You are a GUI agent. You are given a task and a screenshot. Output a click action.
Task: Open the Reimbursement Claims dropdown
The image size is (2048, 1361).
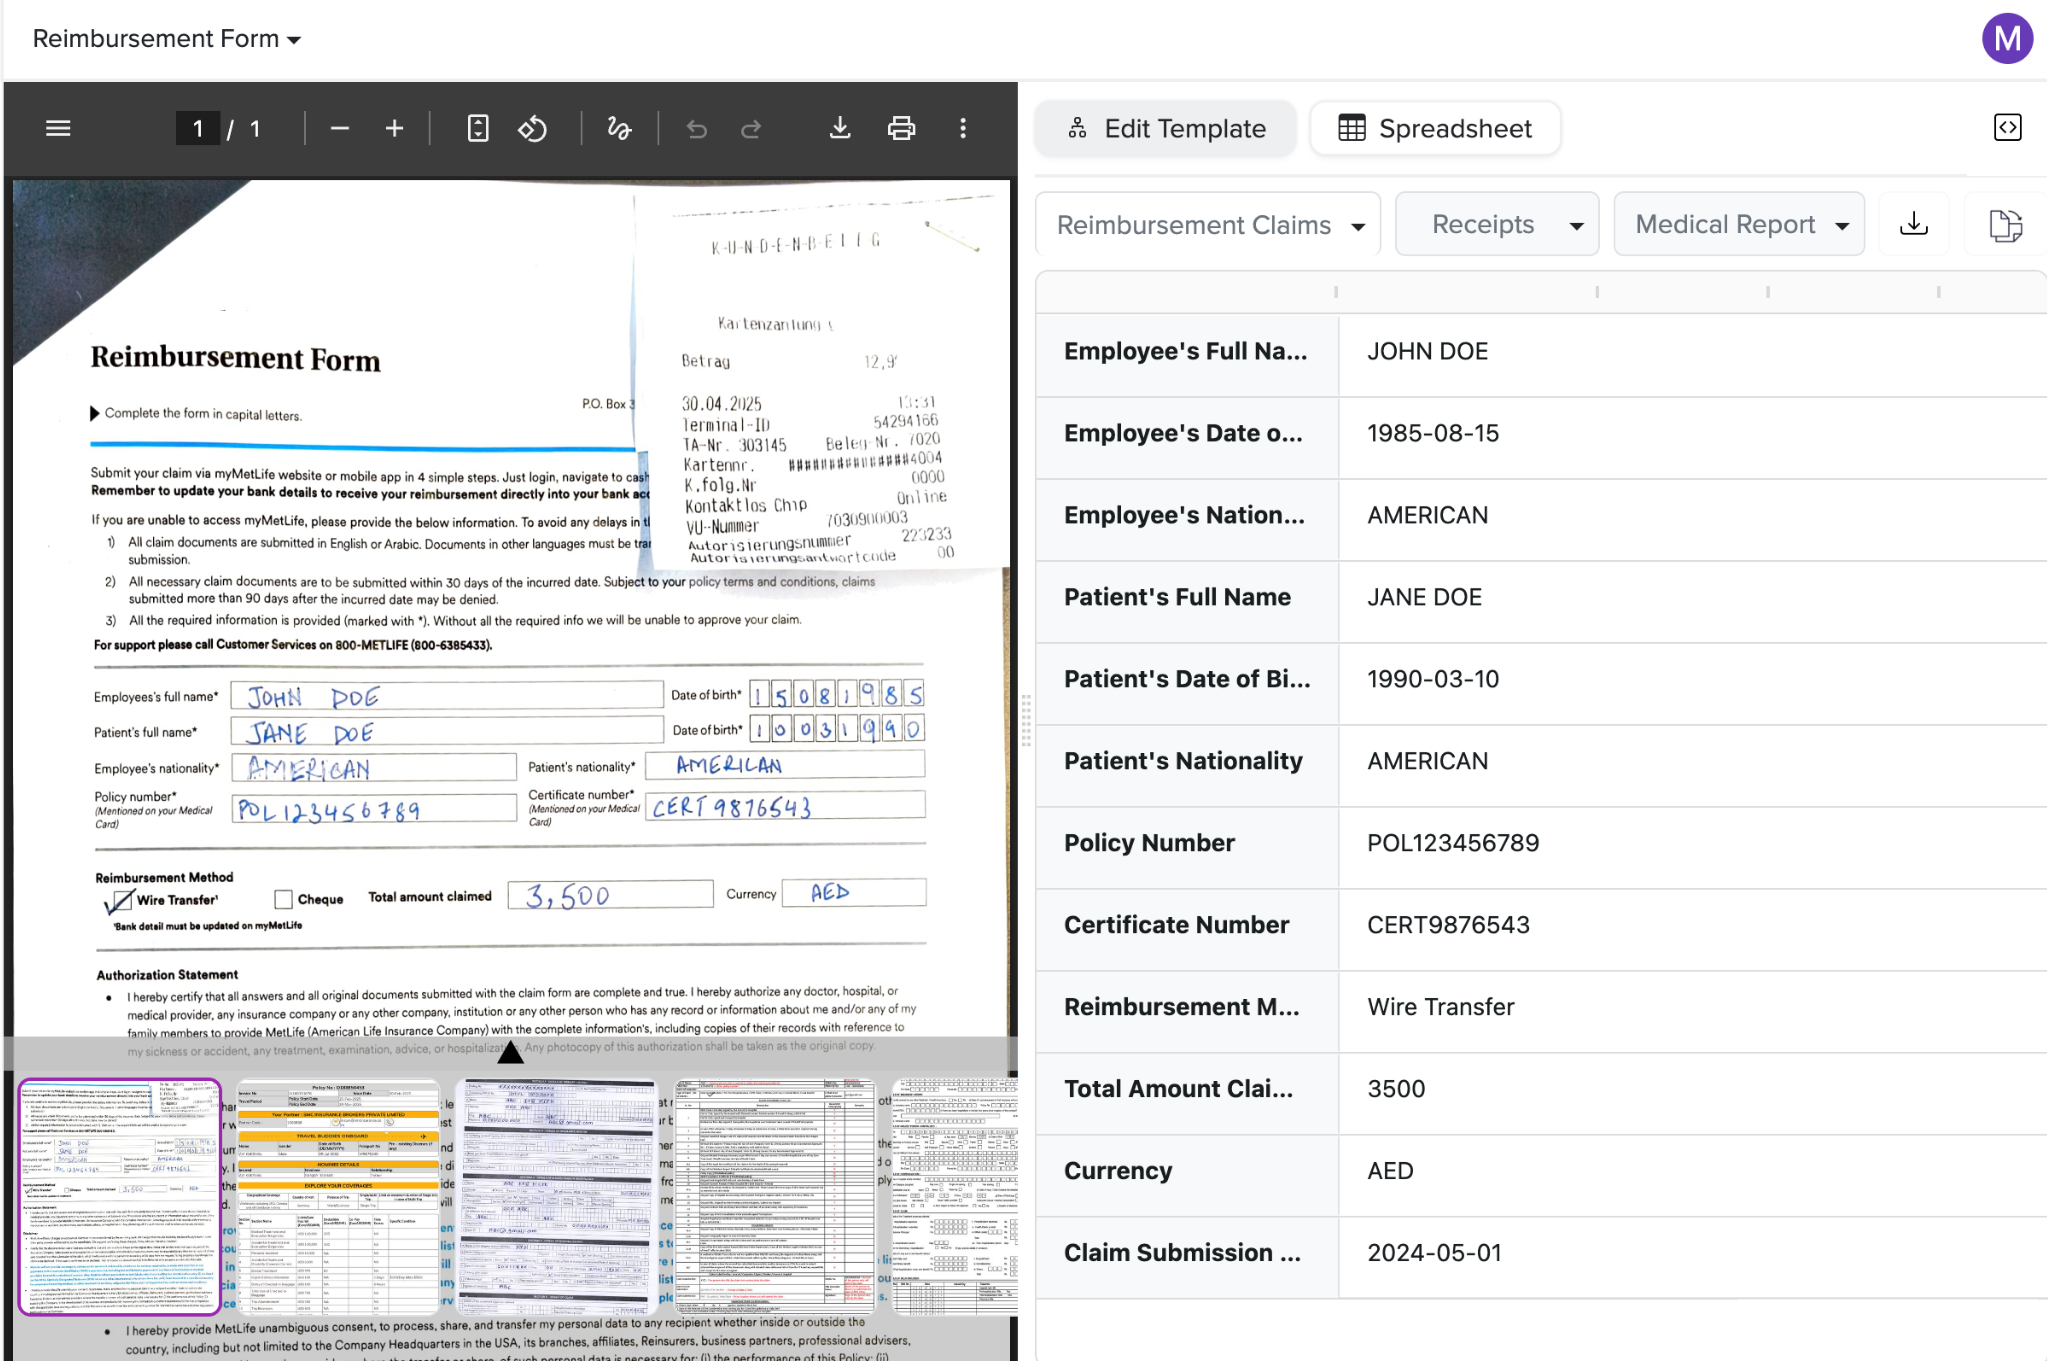(1208, 225)
